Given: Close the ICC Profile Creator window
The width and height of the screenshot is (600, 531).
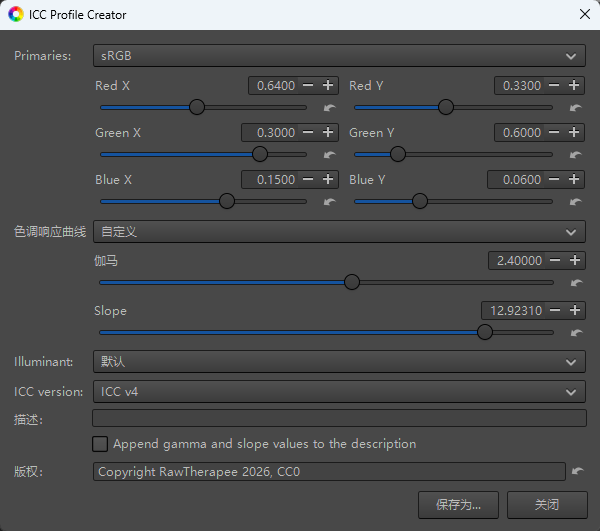Looking at the screenshot, I should click(584, 15).
